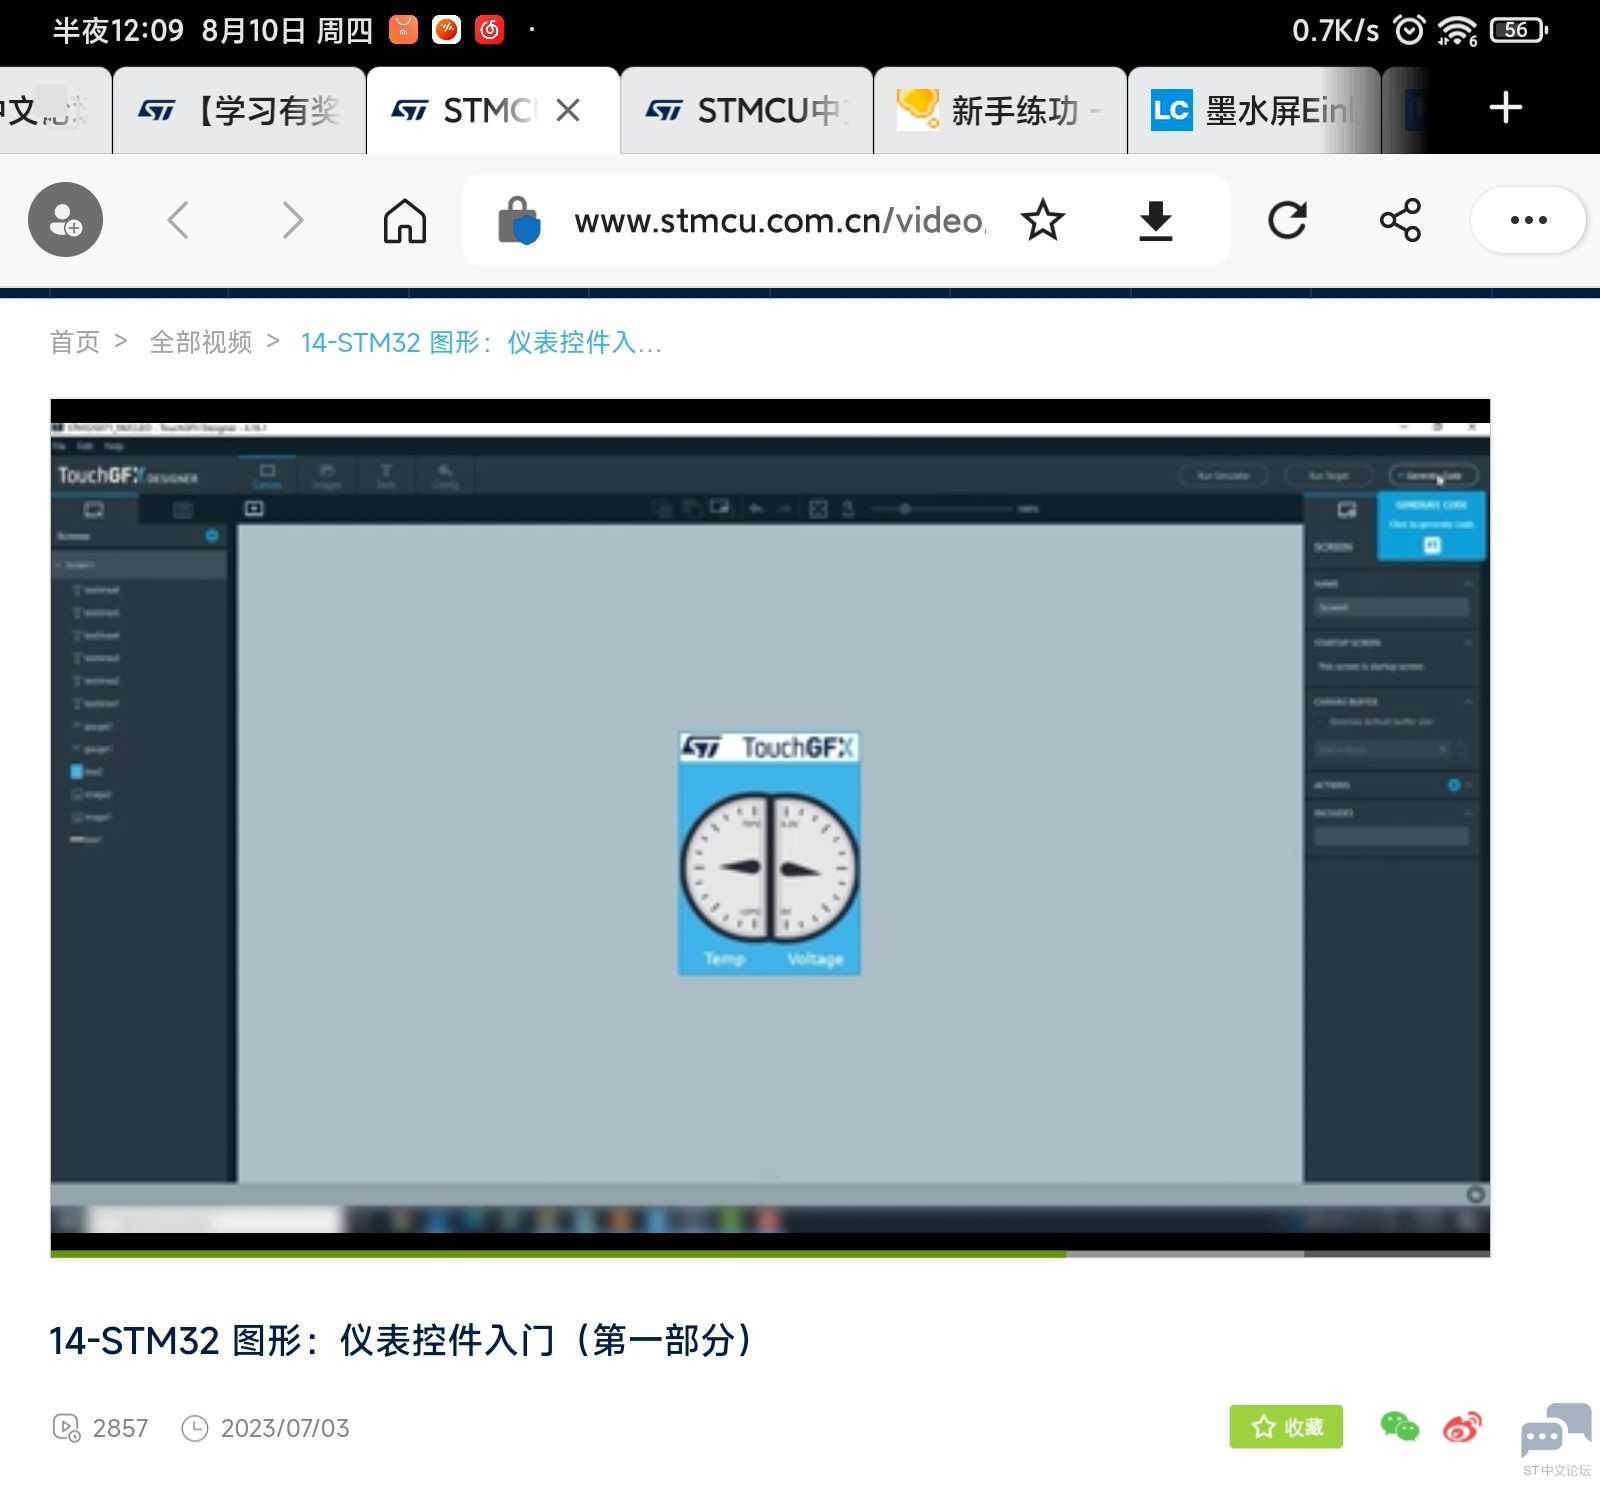The width and height of the screenshot is (1600, 1486).
Task: Click the 收藏 favorite button
Action: (x=1286, y=1426)
